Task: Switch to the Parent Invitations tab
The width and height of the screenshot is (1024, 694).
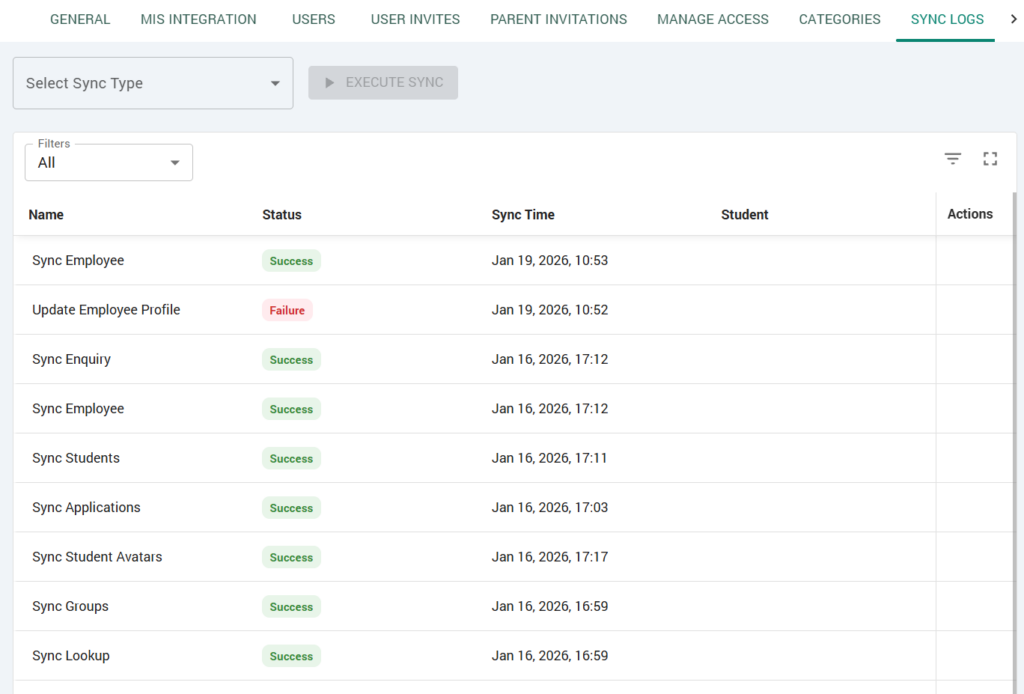Action: [x=558, y=19]
